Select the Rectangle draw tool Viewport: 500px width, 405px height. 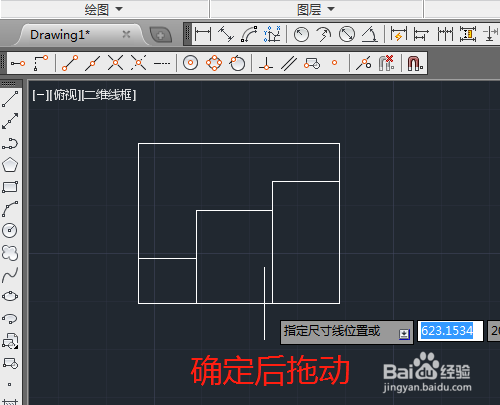pos(10,187)
